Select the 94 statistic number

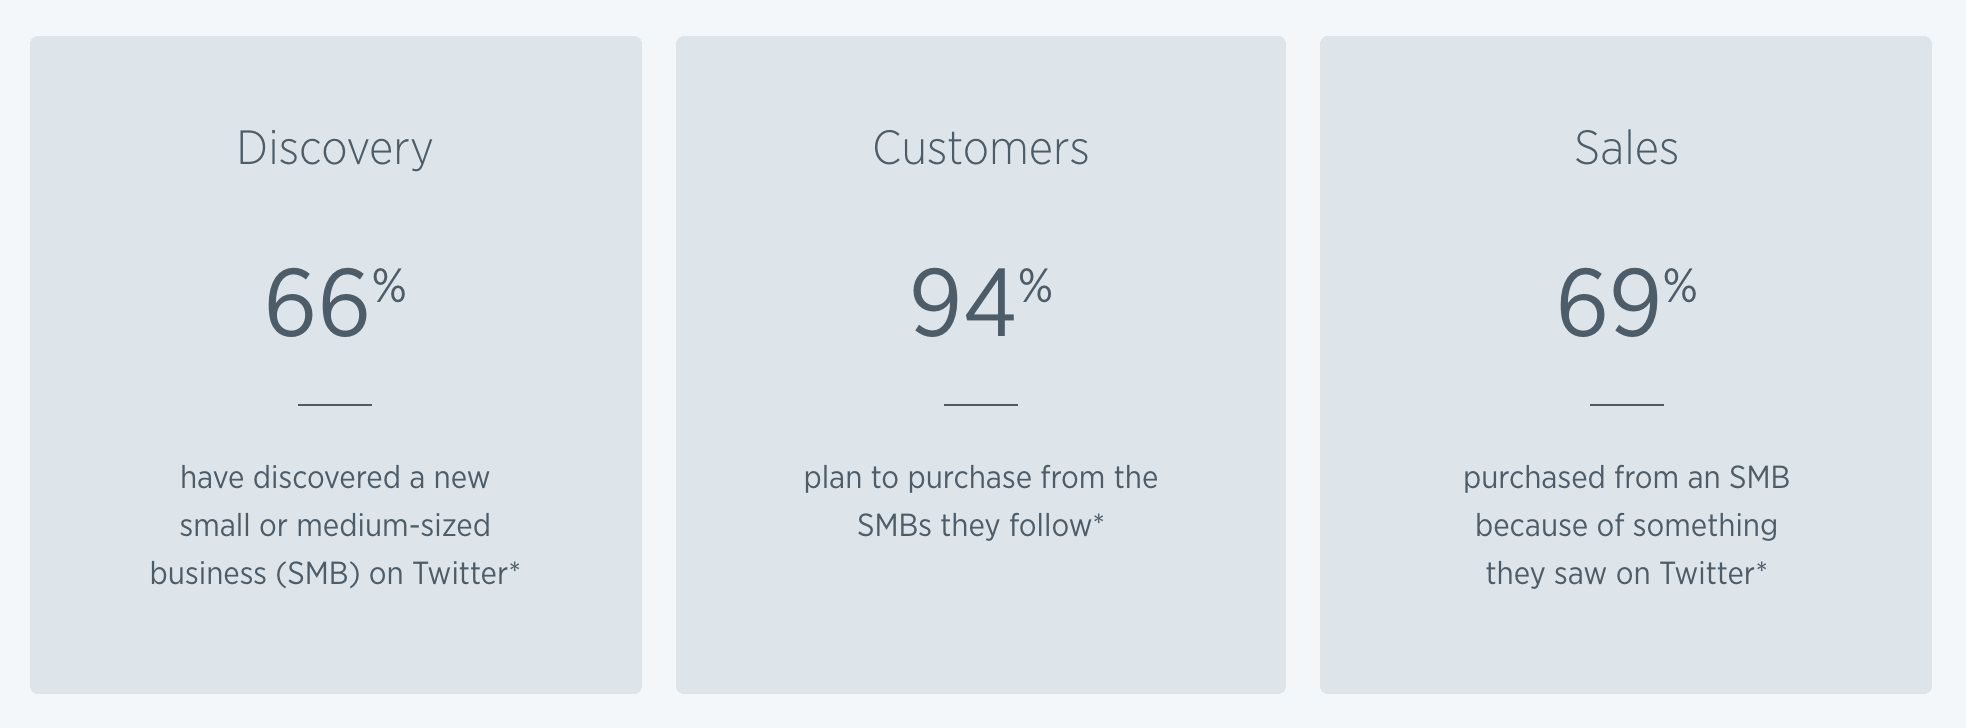pos(962,304)
